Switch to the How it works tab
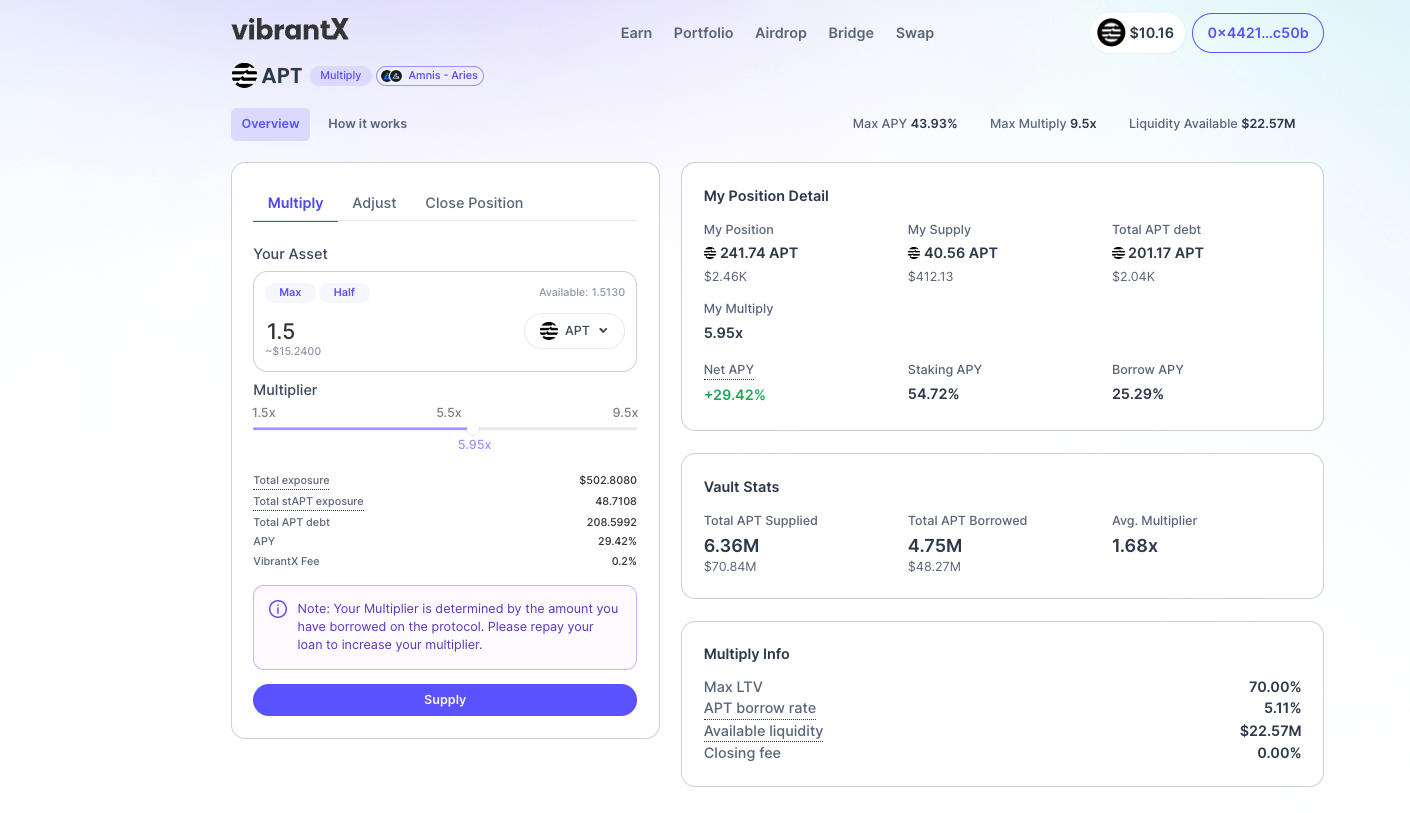This screenshot has width=1410, height=813. click(367, 124)
